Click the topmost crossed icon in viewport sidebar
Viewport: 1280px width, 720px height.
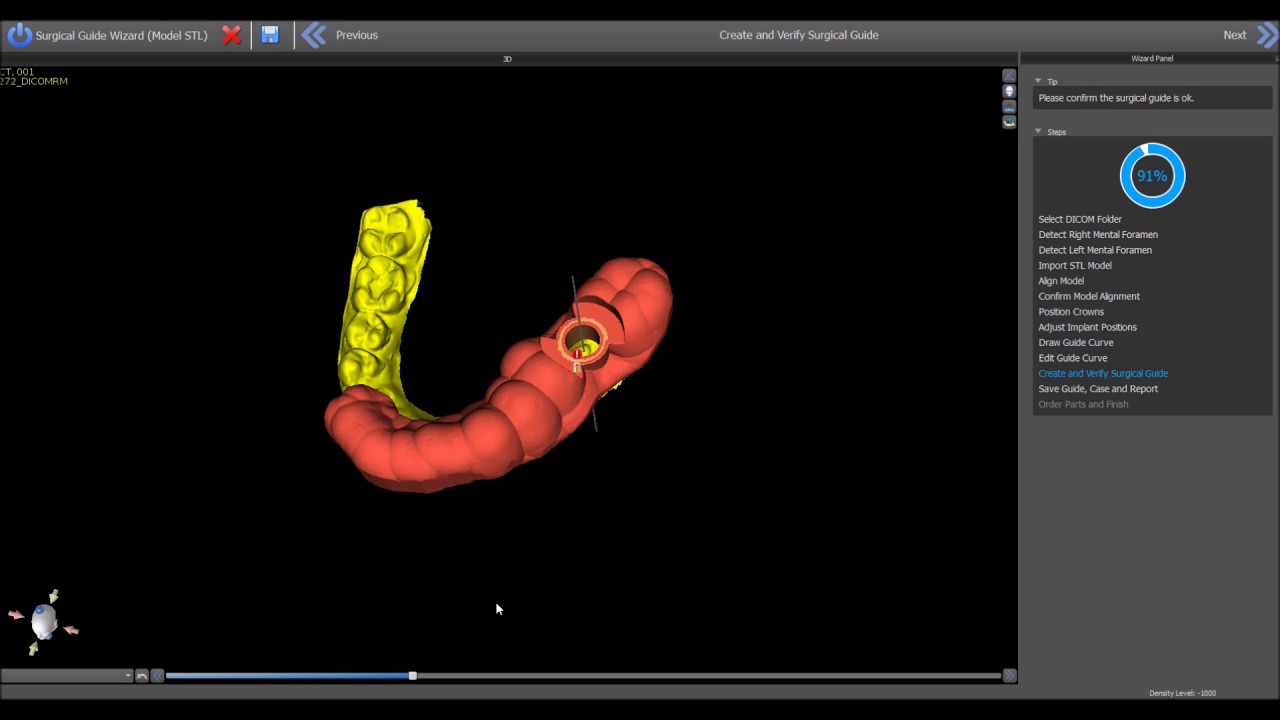tap(1009, 76)
